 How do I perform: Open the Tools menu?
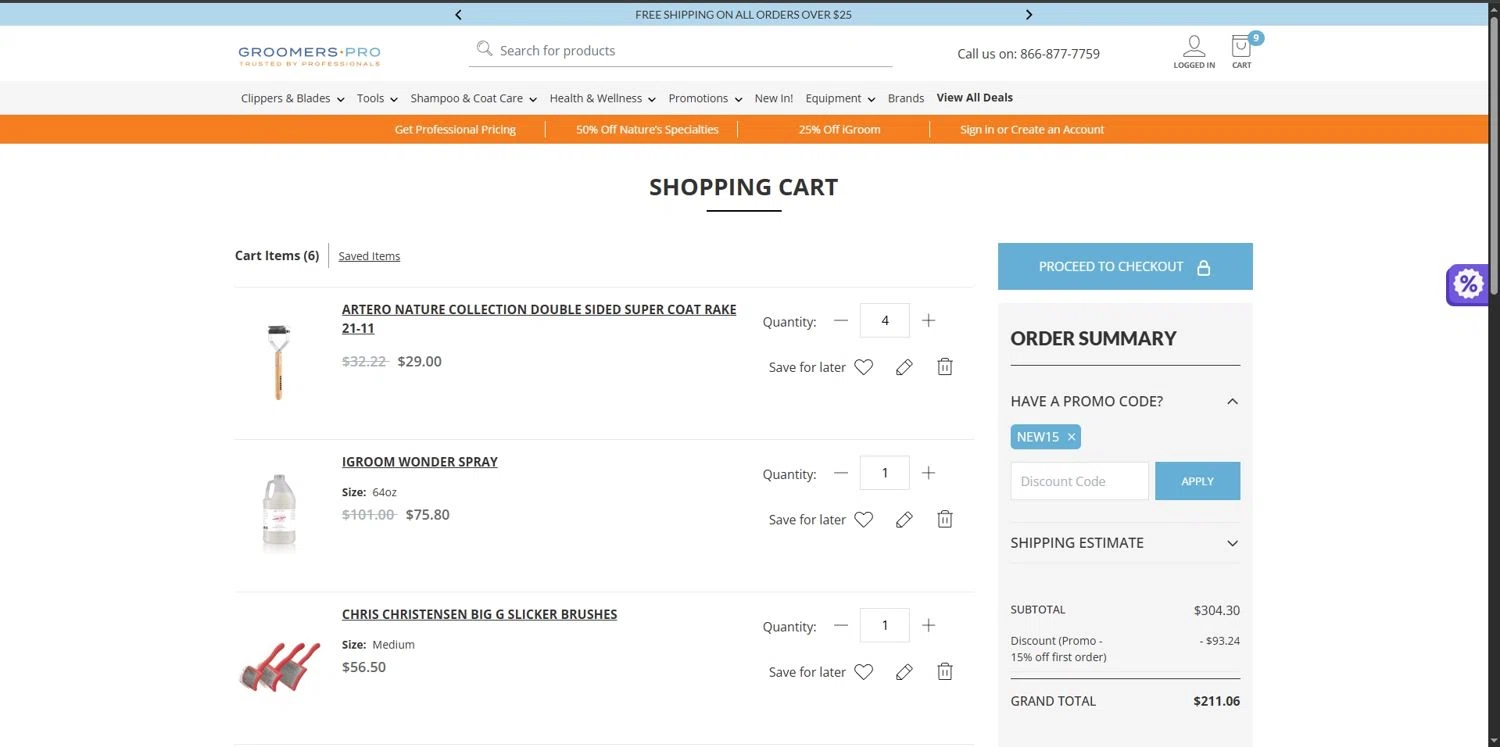377,98
